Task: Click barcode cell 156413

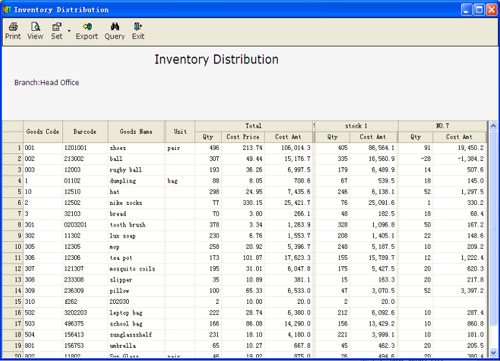Action: (x=85, y=335)
